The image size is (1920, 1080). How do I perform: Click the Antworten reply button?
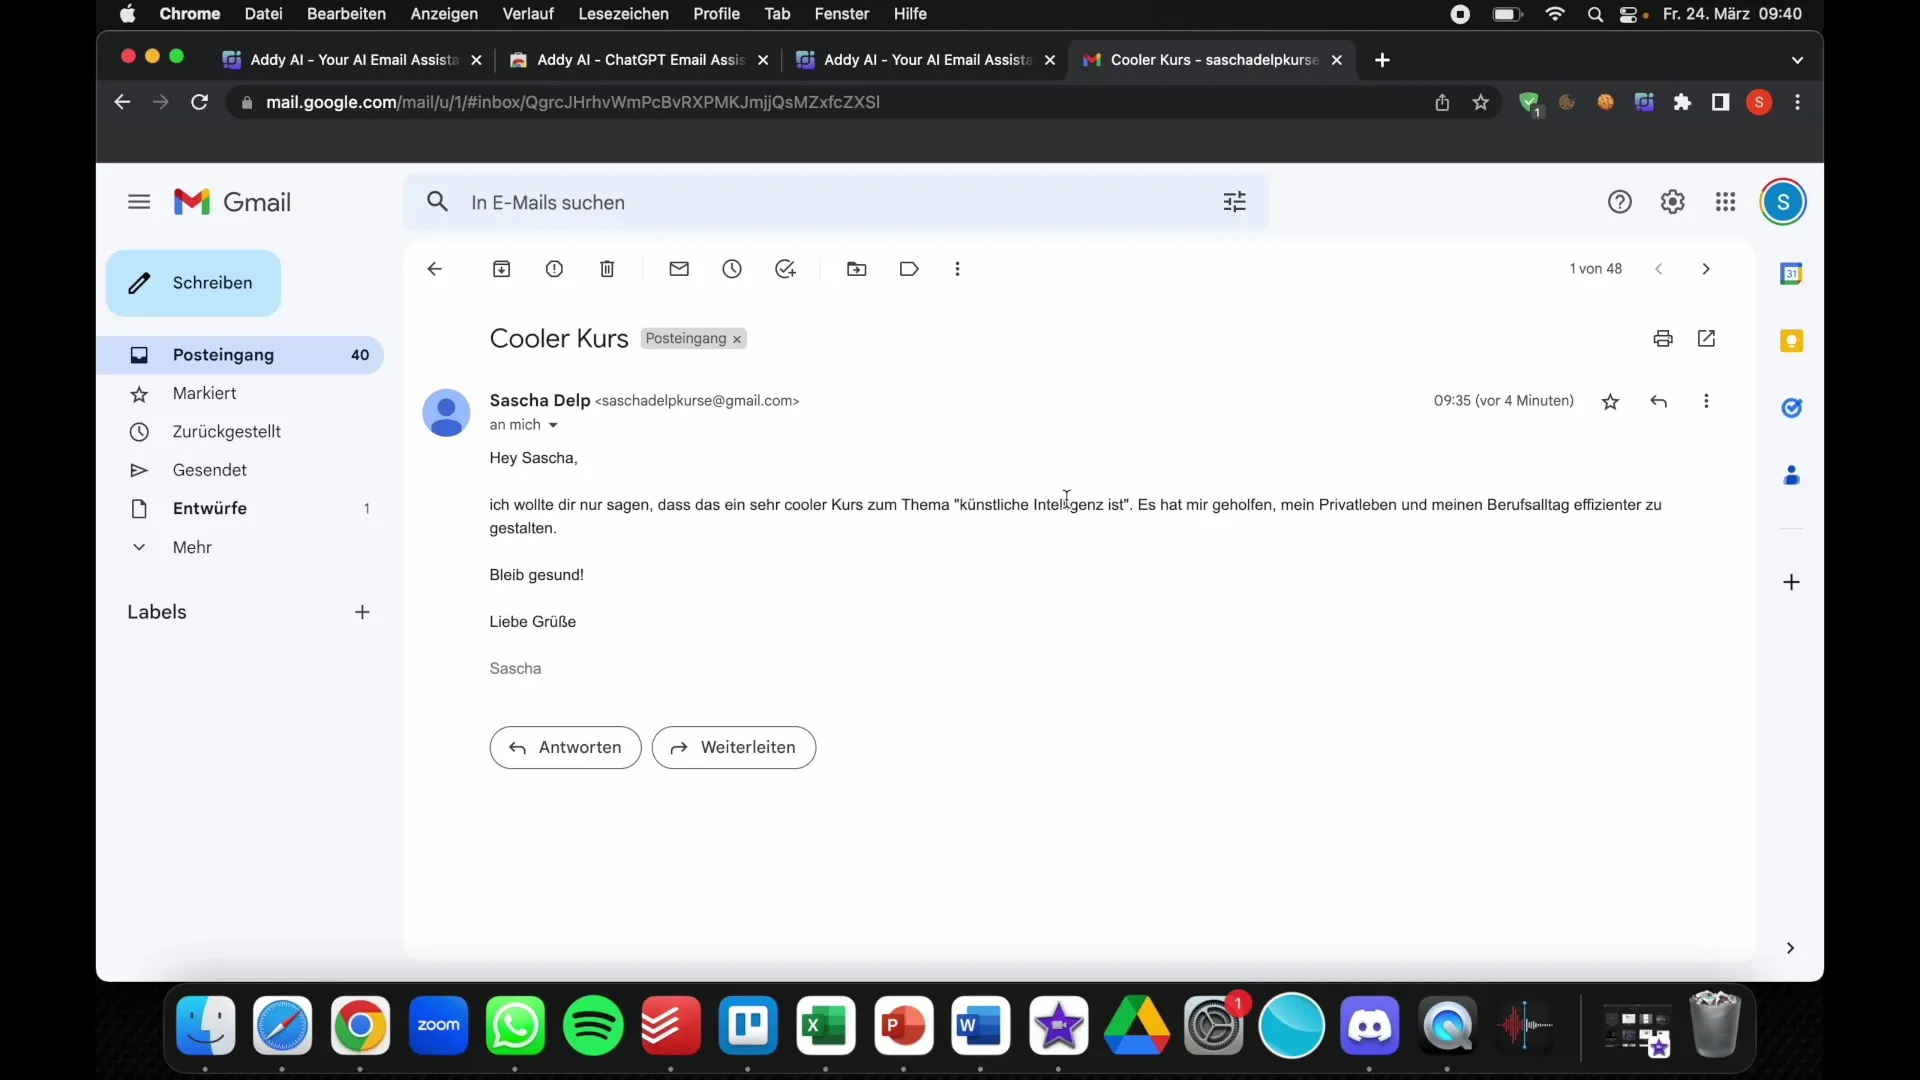564,746
